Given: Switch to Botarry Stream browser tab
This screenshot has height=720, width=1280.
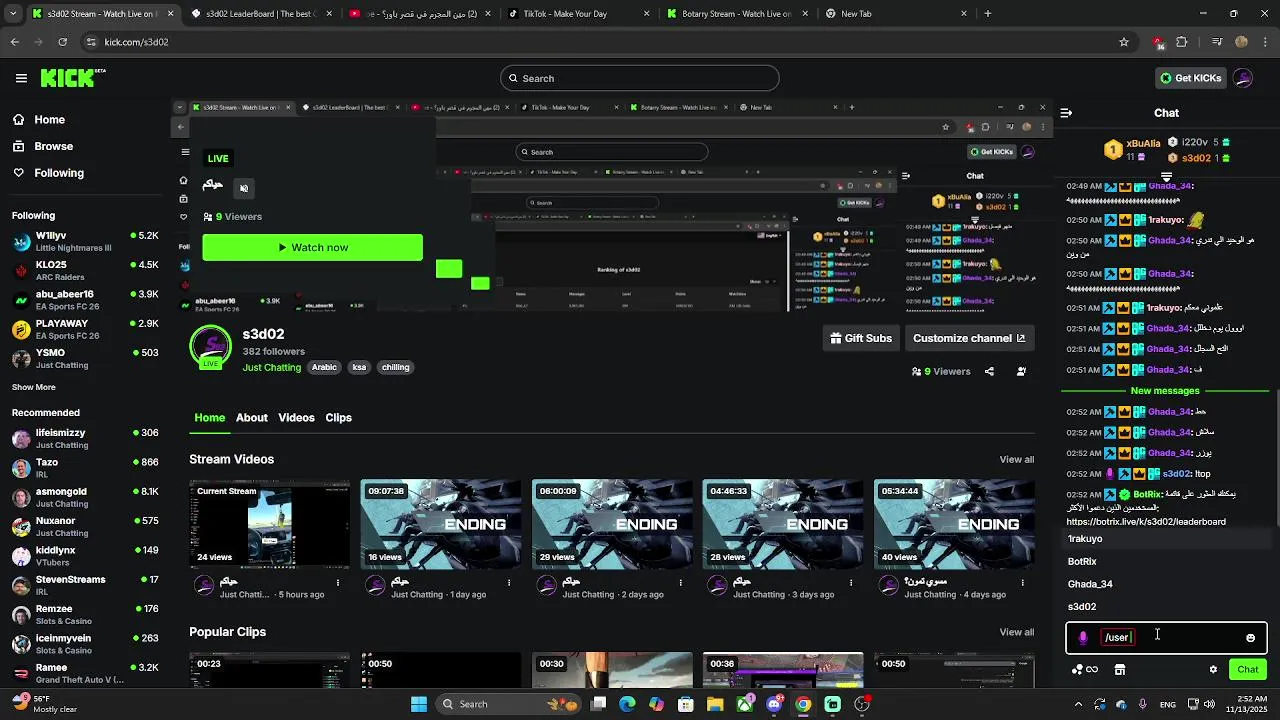Looking at the screenshot, I should [x=736, y=14].
